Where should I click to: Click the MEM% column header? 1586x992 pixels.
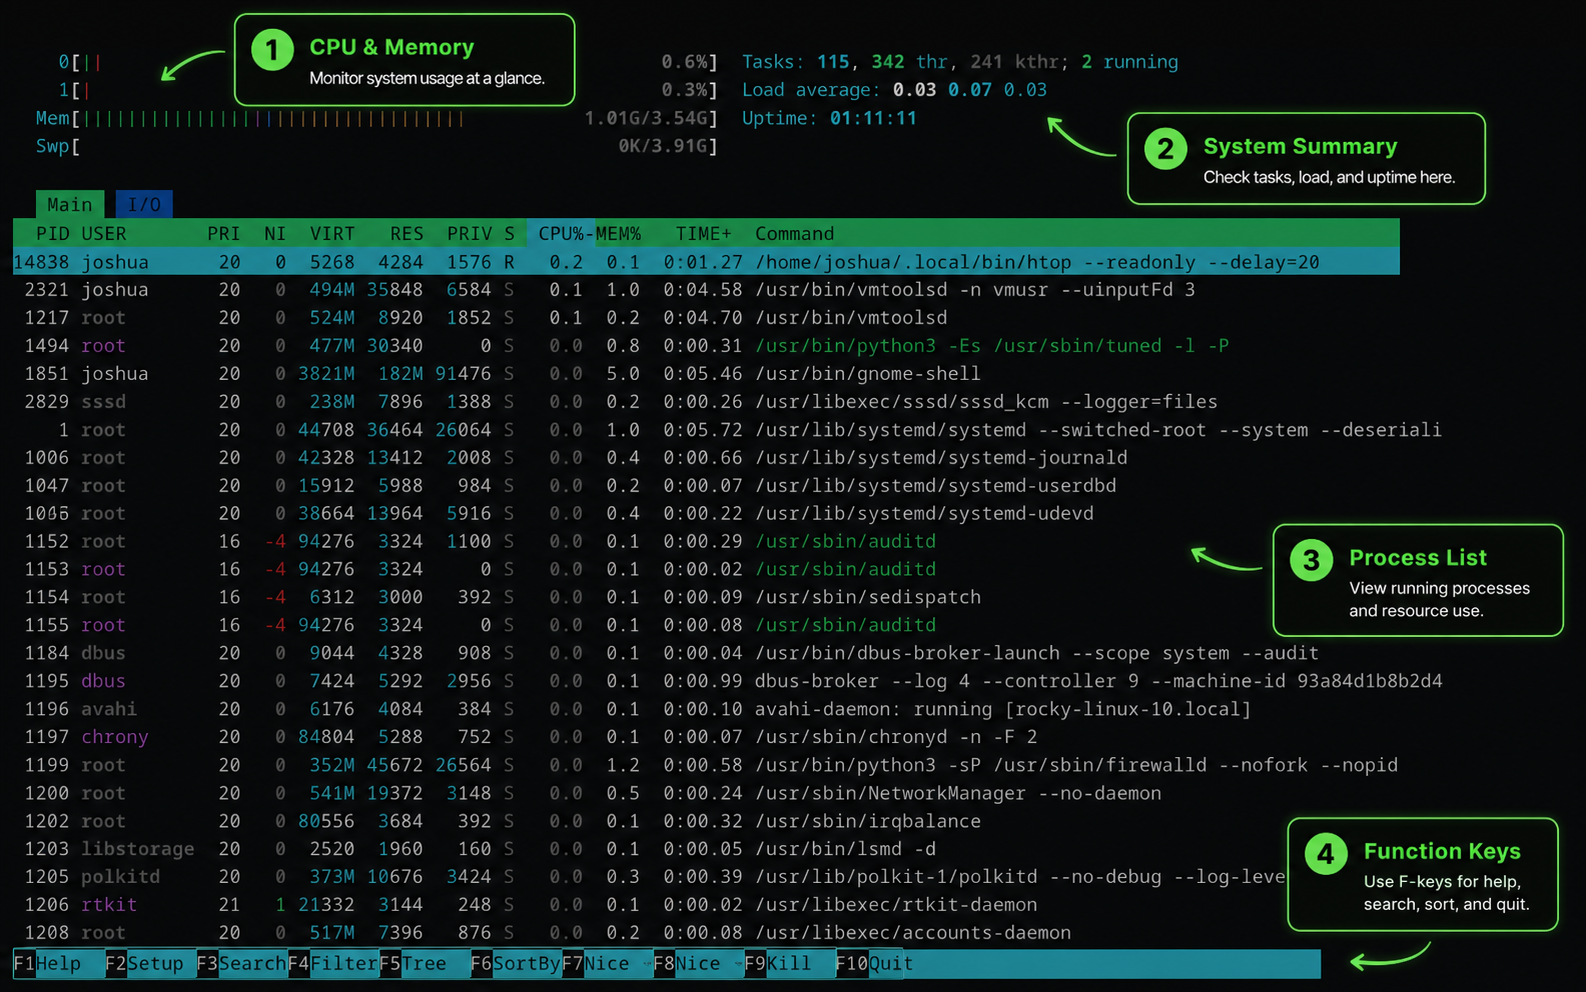[x=618, y=233]
